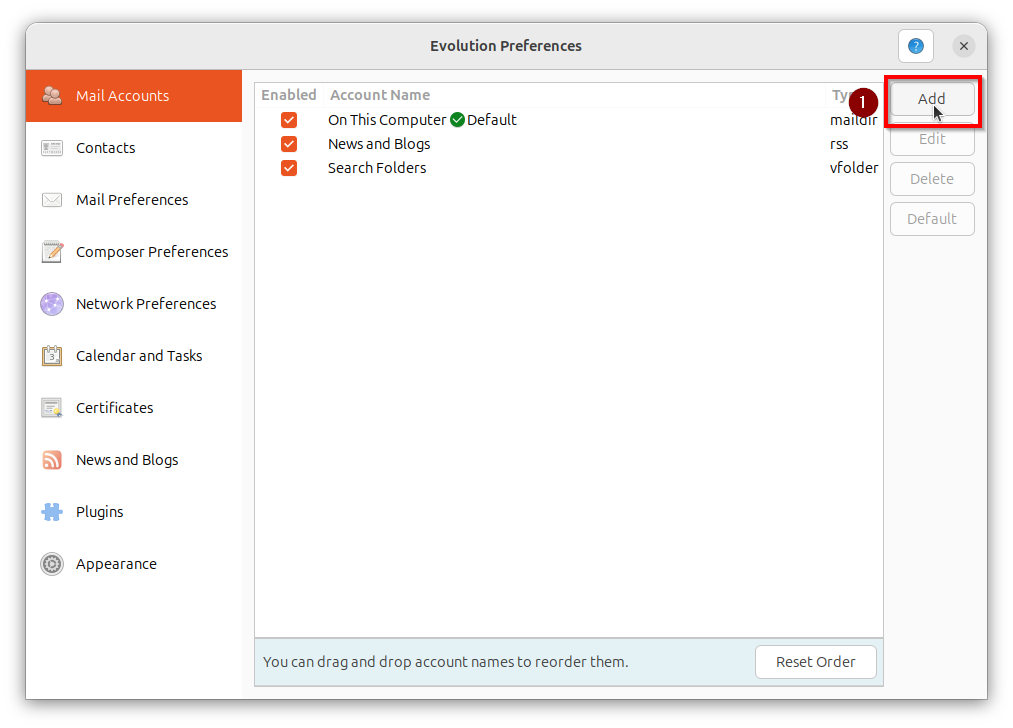Open Calendar and Tasks settings
Viewport: 1013px width, 728px height.
coord(139,355)
